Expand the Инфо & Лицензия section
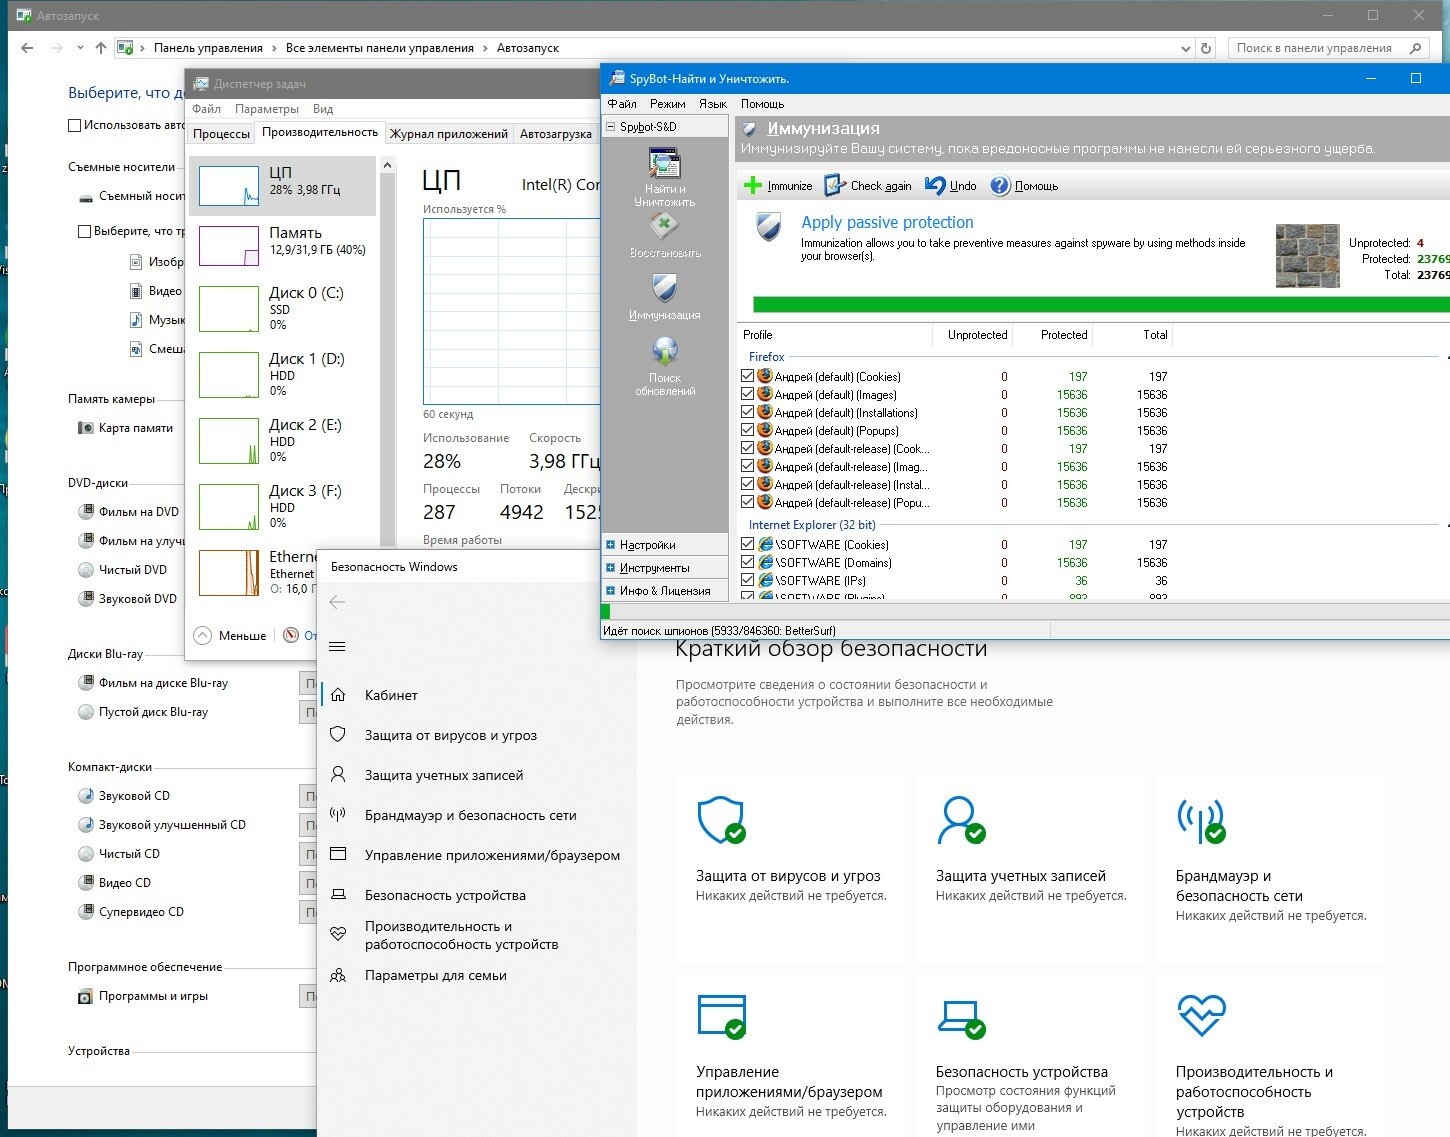Viewport: 1450px width, 1137px height. pos(610,591)
